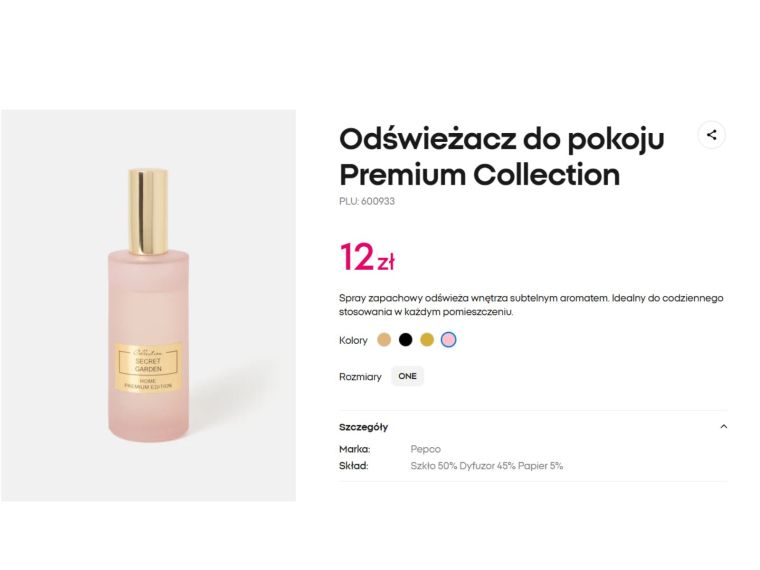Collapse the Szczegóły section chevron
The height and width of the screenshot is (570, 760).
coord(724,427)
